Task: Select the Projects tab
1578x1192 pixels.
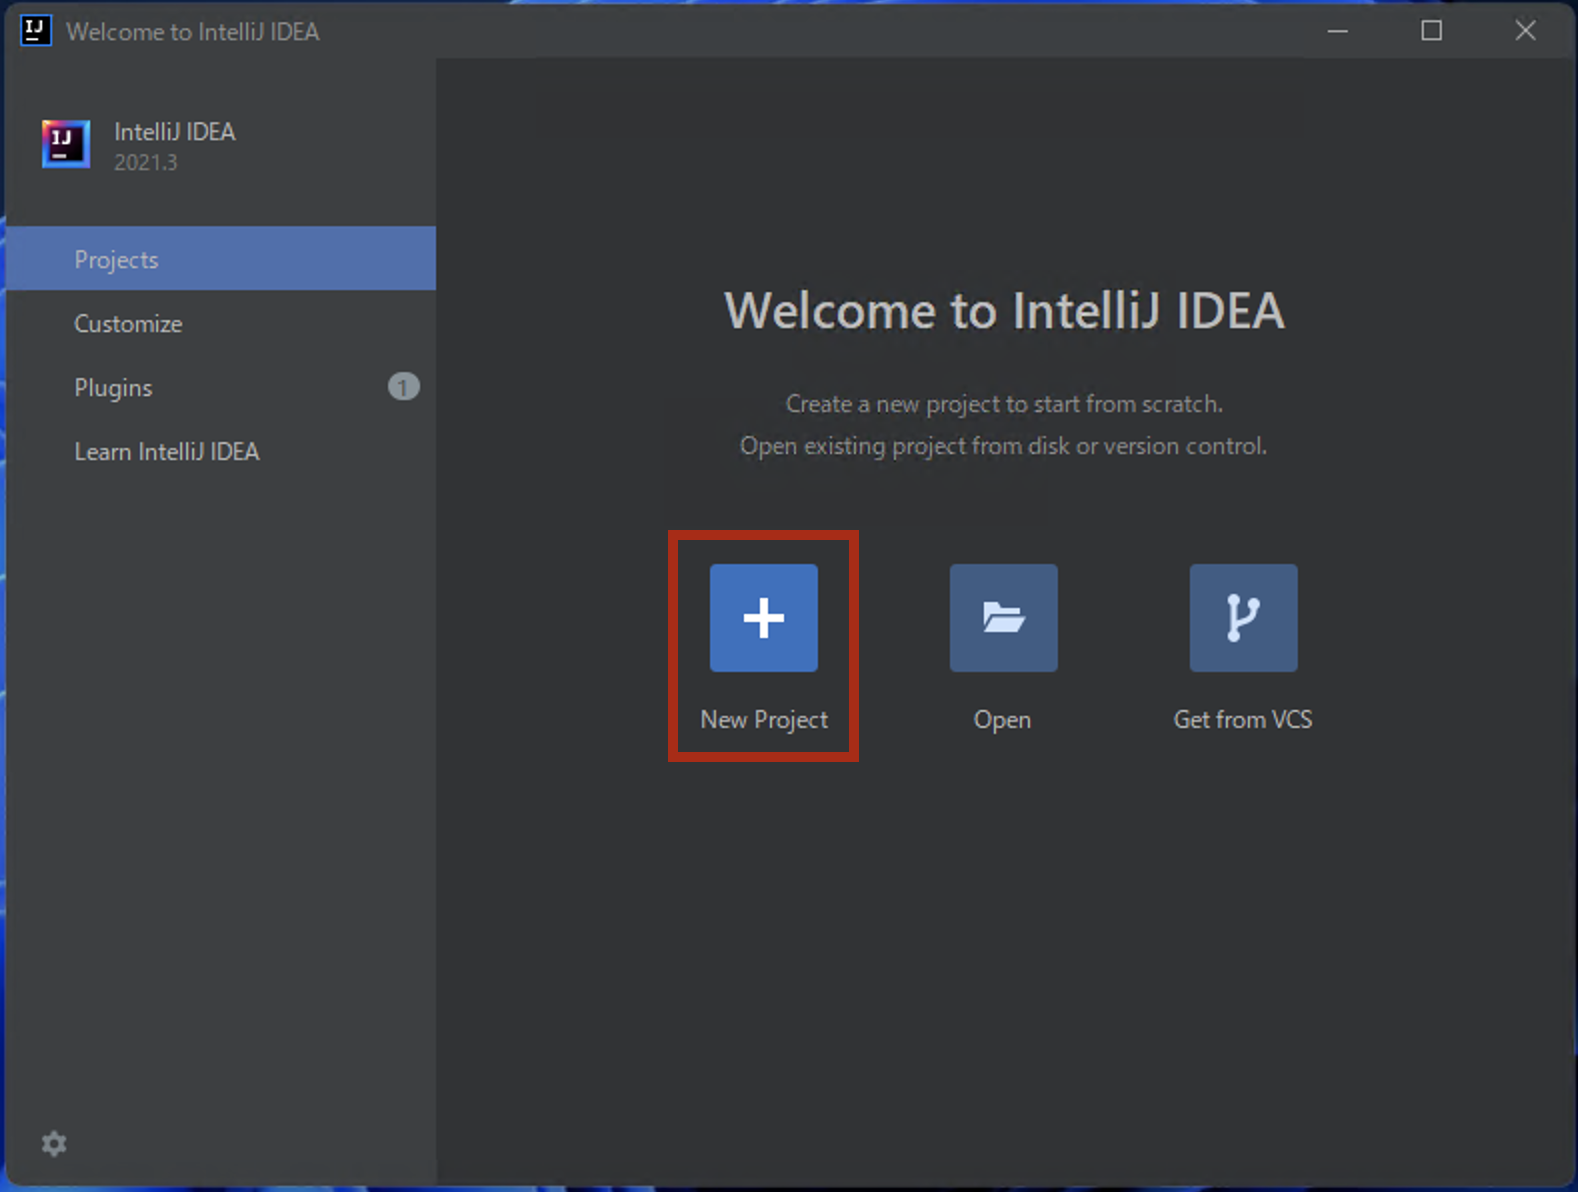Action: tap(221, 259)
